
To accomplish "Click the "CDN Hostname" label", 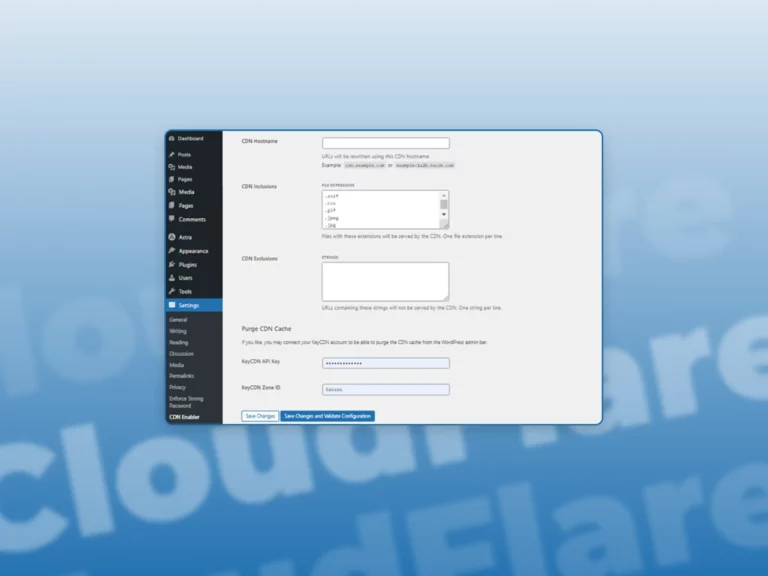I will 260,141.
